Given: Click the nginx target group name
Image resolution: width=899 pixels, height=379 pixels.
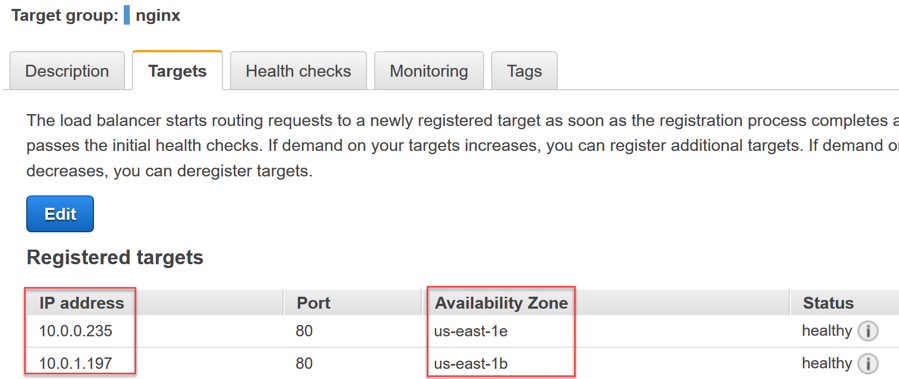Looking at the screenshot, I should 158,15.
